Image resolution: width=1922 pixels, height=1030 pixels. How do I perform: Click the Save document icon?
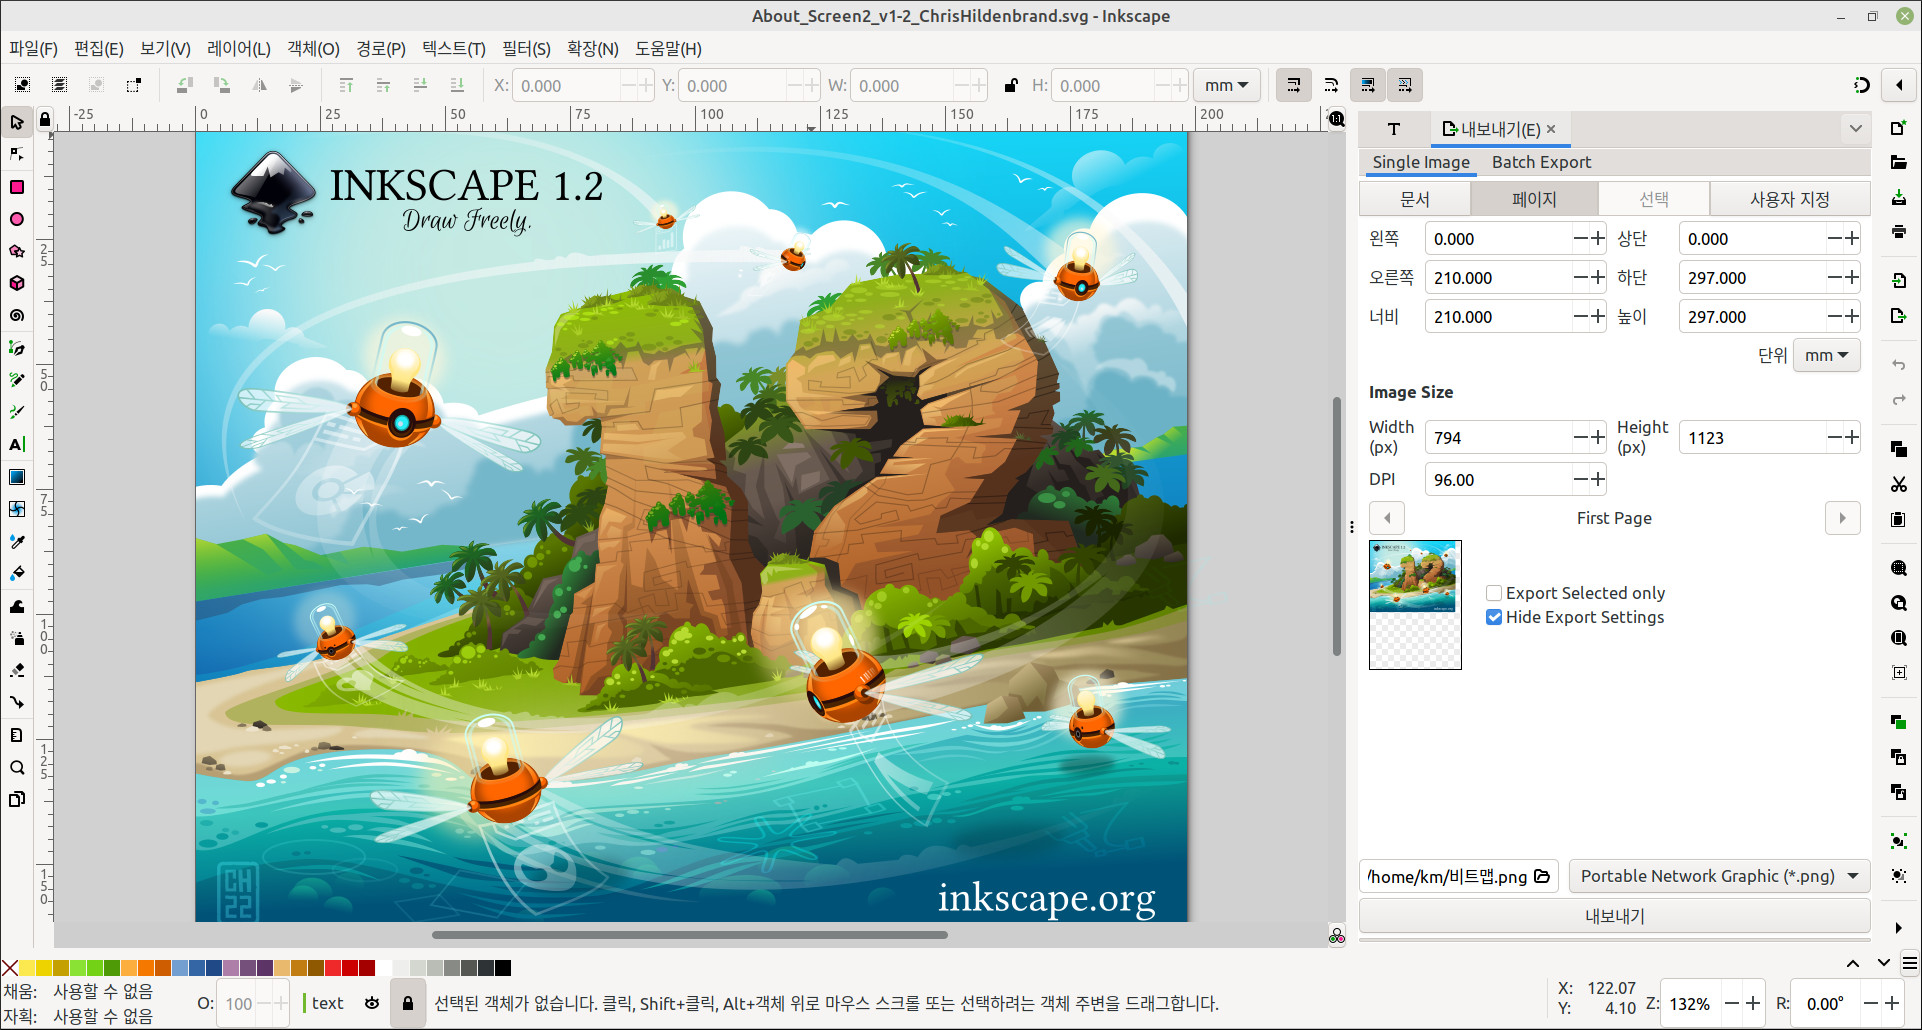1899,197
